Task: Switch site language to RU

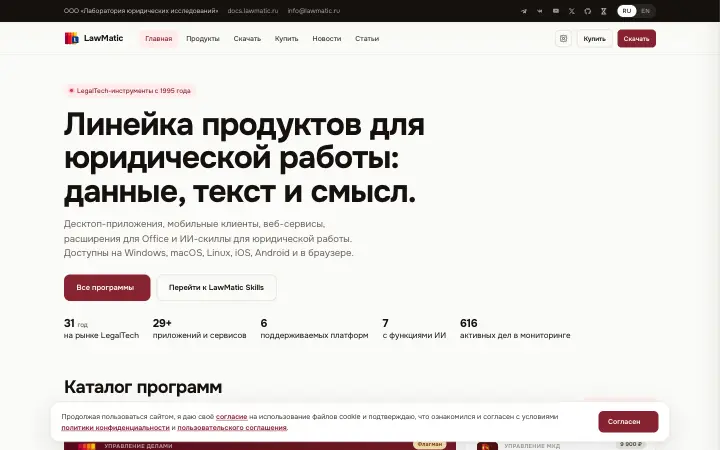Action: (627, 11)
